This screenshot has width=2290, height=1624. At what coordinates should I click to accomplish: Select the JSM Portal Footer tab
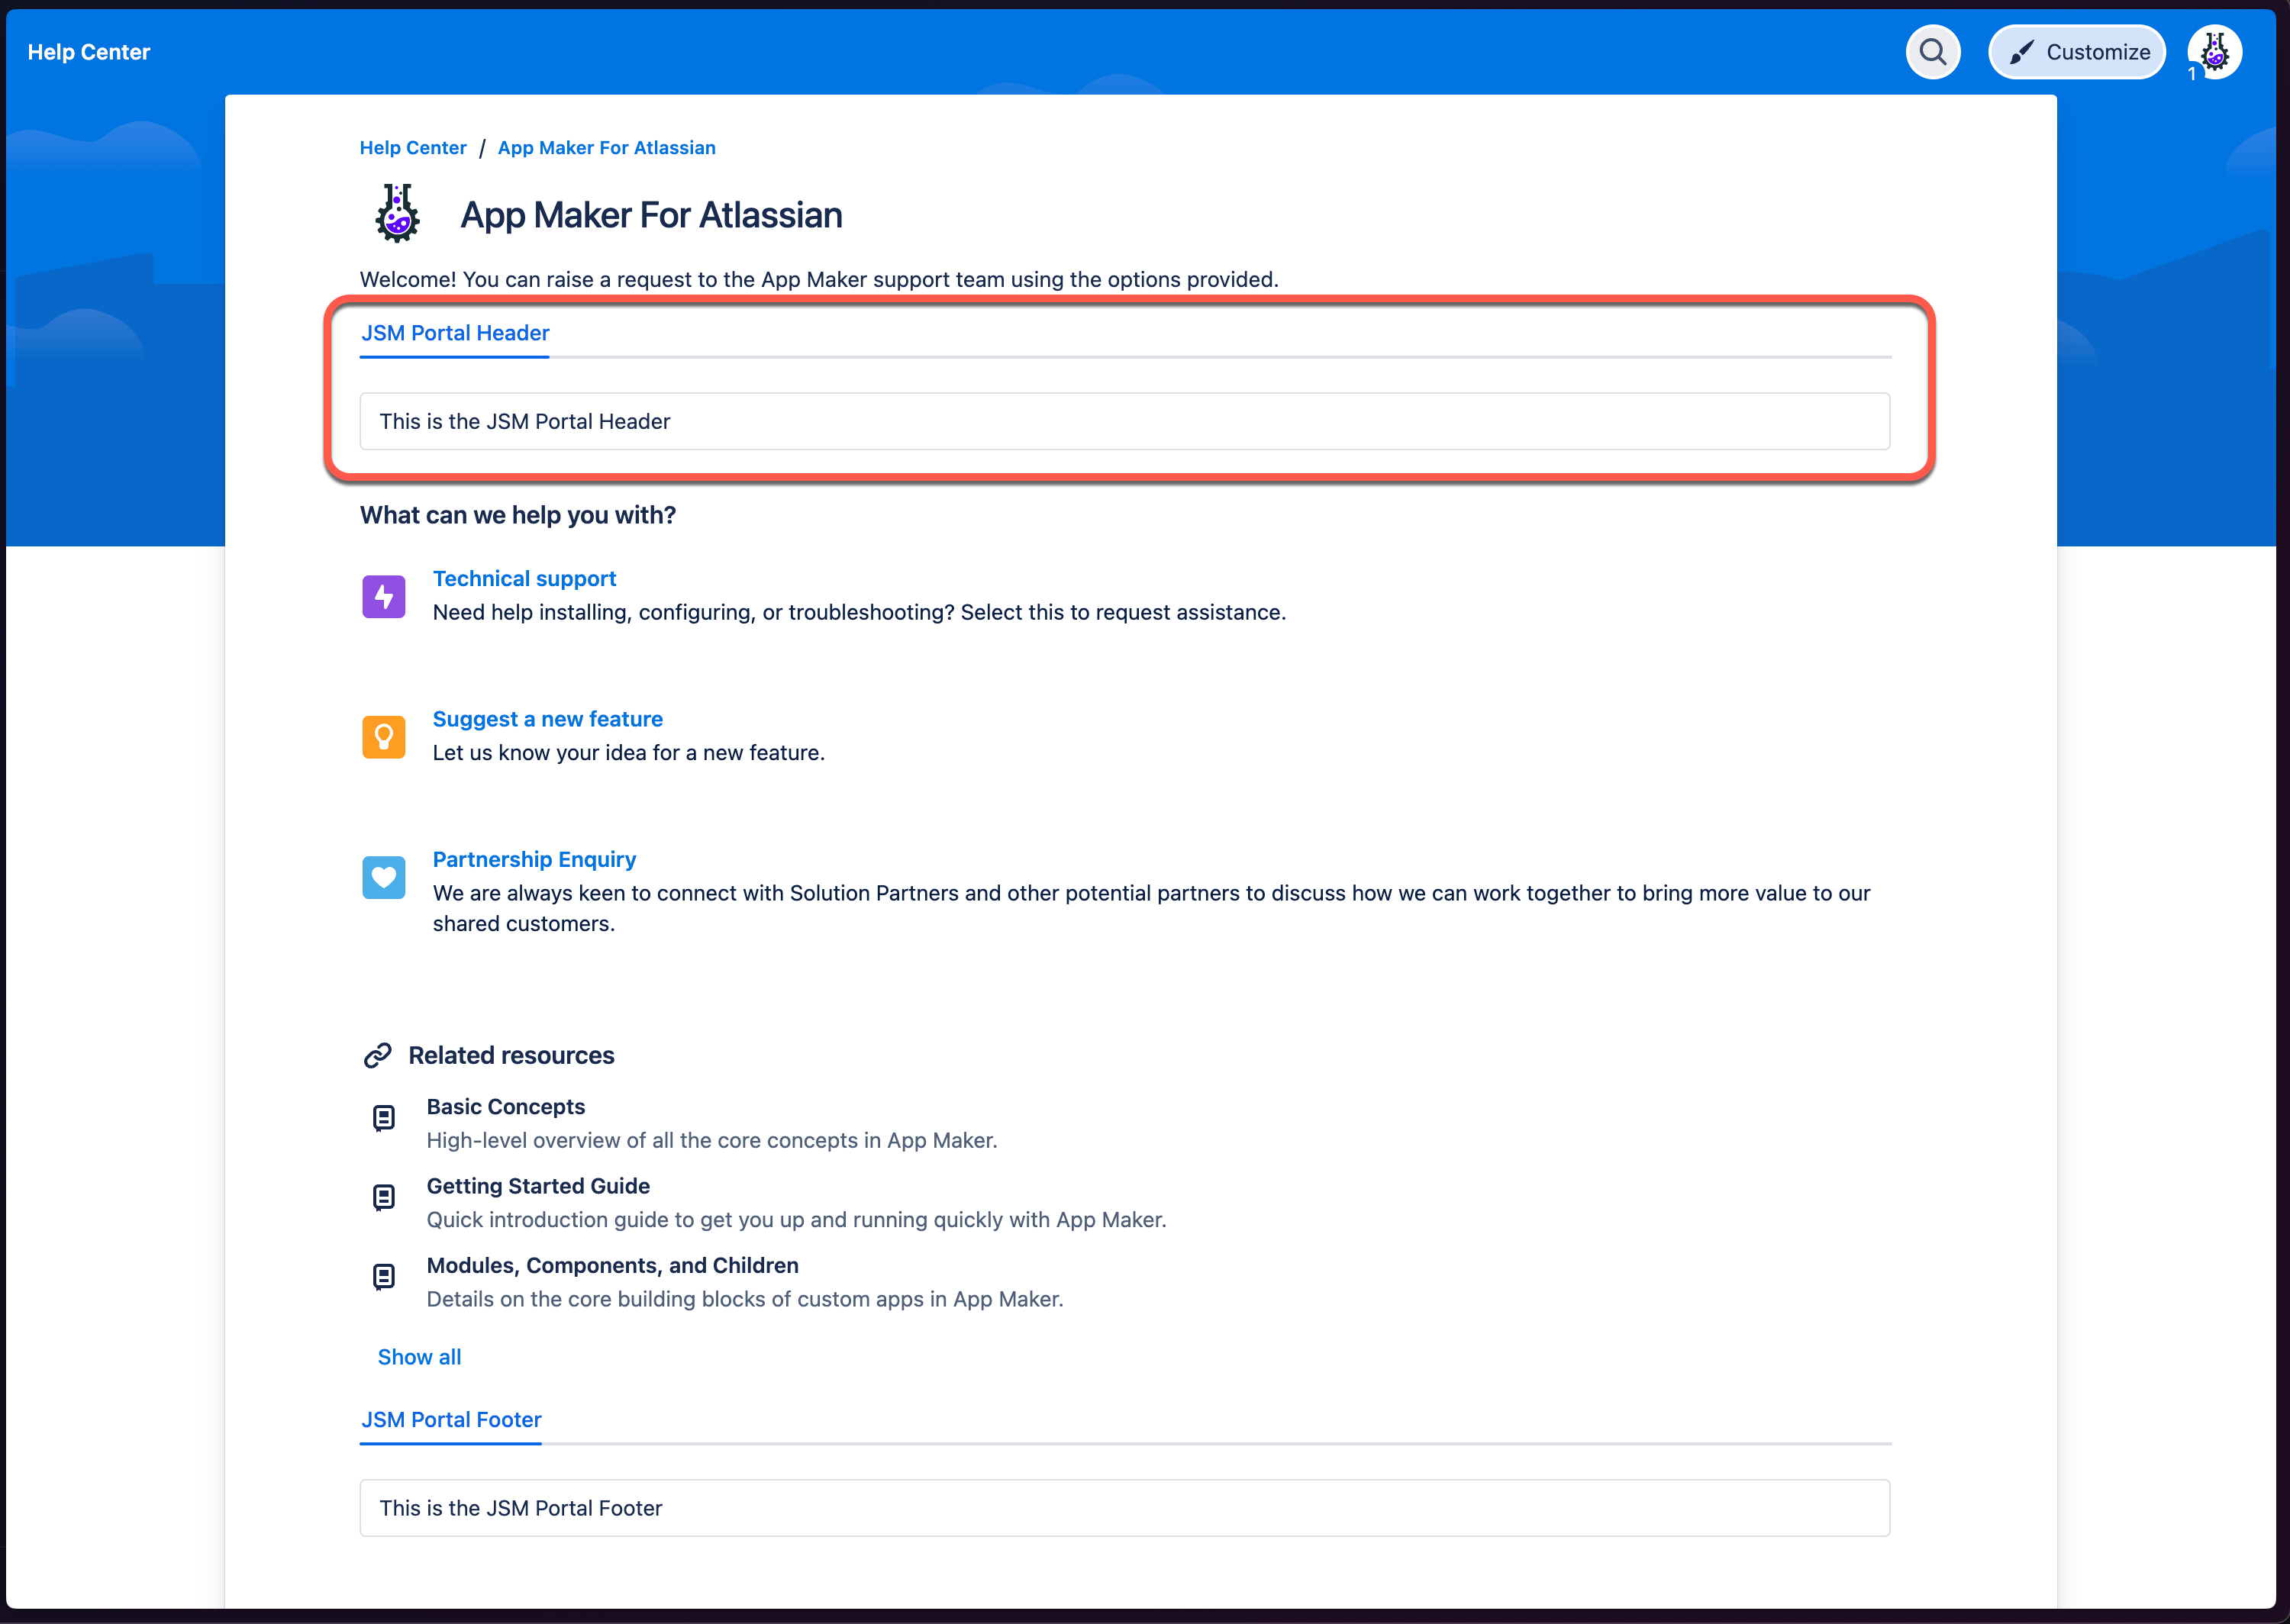click(451, 1420)
